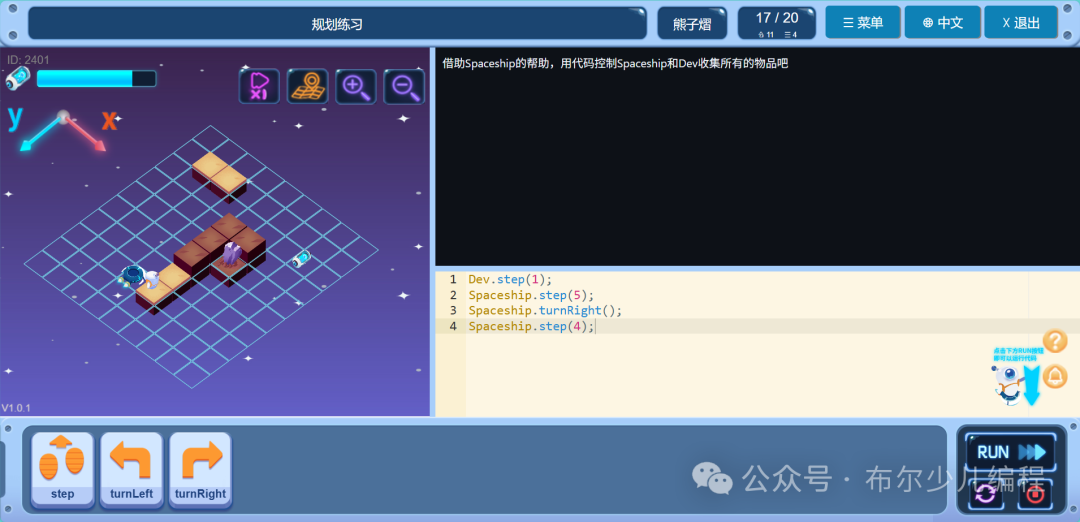Click the 熊子熠 username button
Image resolution: width=1080 pixels, height=522 pixels.
point(692,23)
